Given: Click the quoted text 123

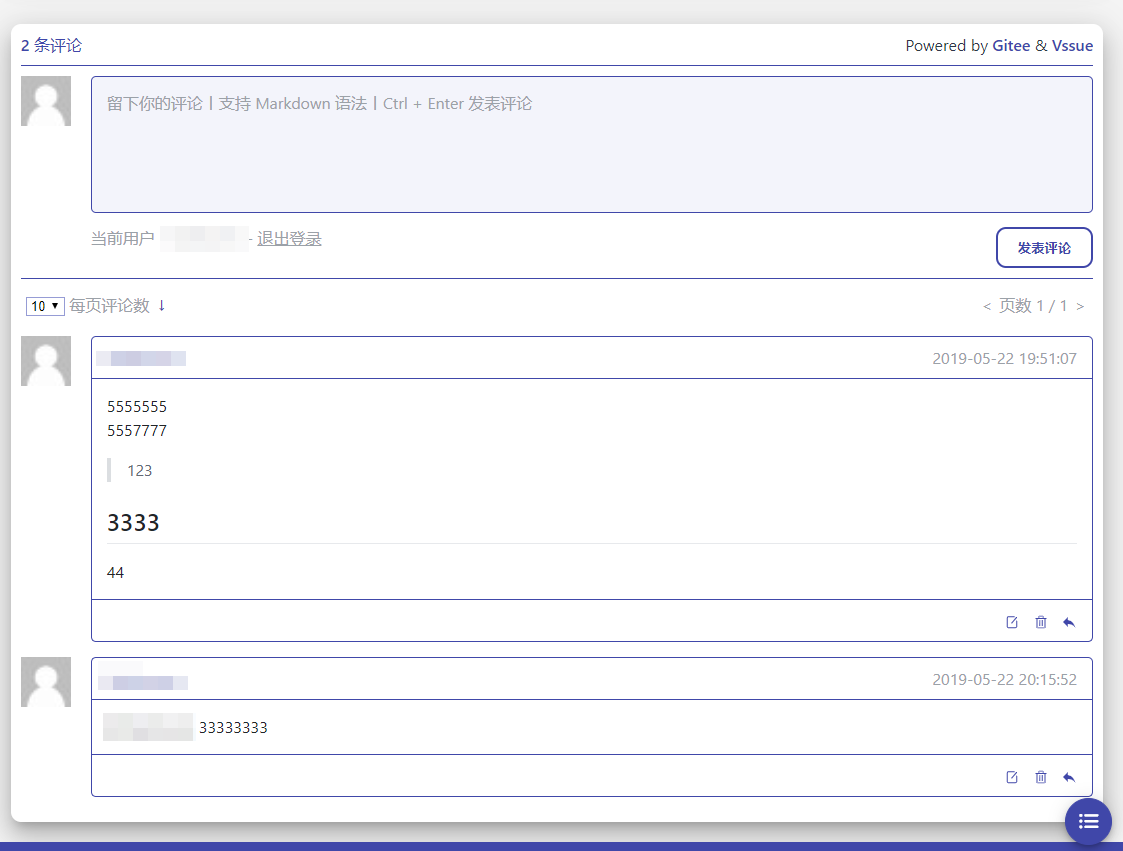Looking at the screenshot, I should [x=140, y=471].
